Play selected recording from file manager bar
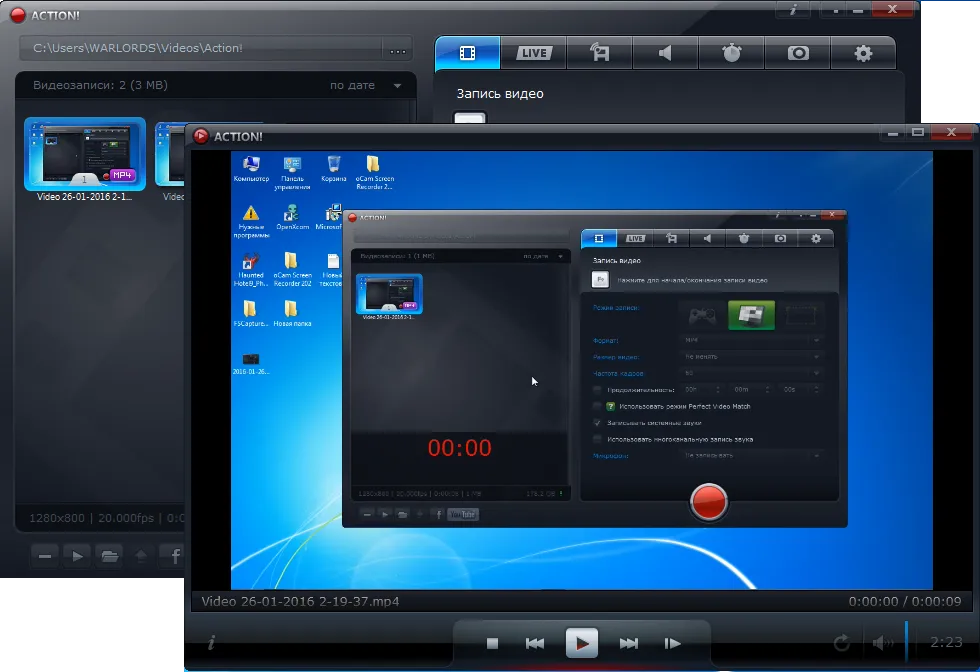This screenshot has height=672, width=980. 76,555
